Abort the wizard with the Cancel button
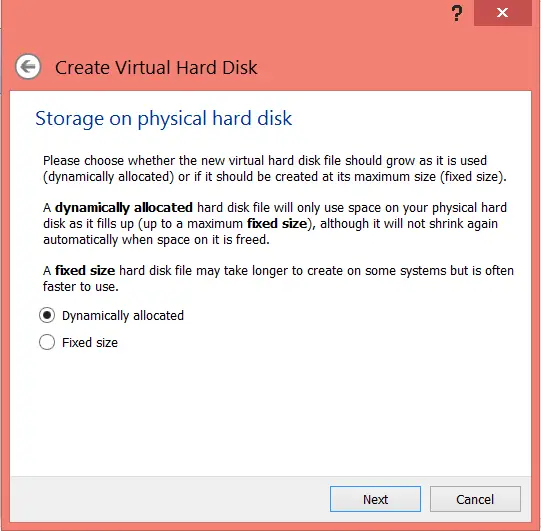The height and width of the screenshot is (531, 541). click(x=475, y=499)
